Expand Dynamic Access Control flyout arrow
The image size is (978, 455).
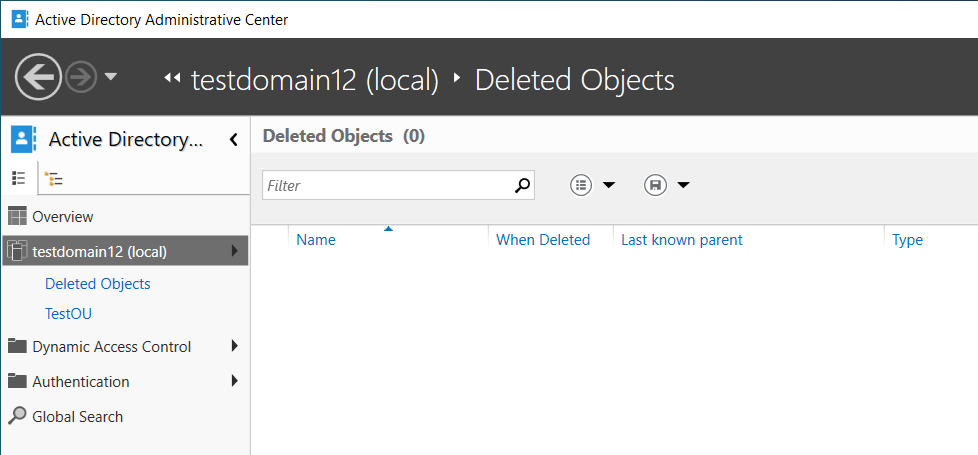(x=235, y=345)
